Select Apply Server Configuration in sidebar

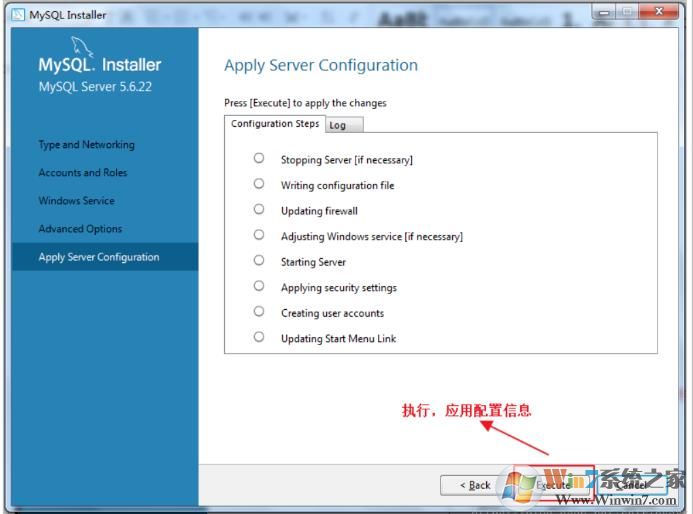coord(105,257)
